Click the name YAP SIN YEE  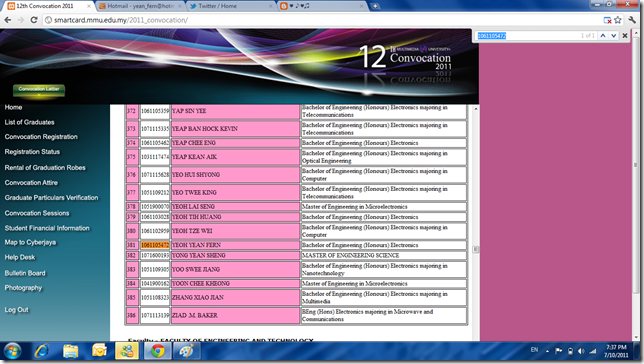click(189, 111)
